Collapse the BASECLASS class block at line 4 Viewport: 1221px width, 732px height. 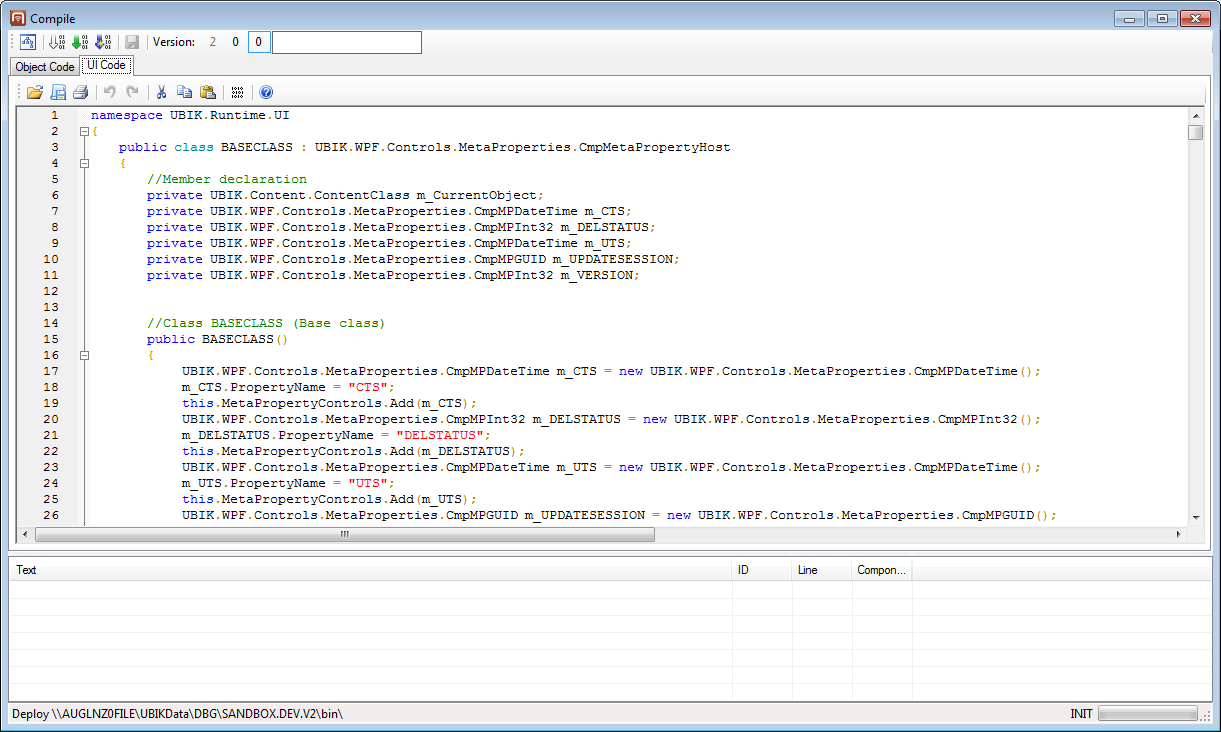point(85,163)
